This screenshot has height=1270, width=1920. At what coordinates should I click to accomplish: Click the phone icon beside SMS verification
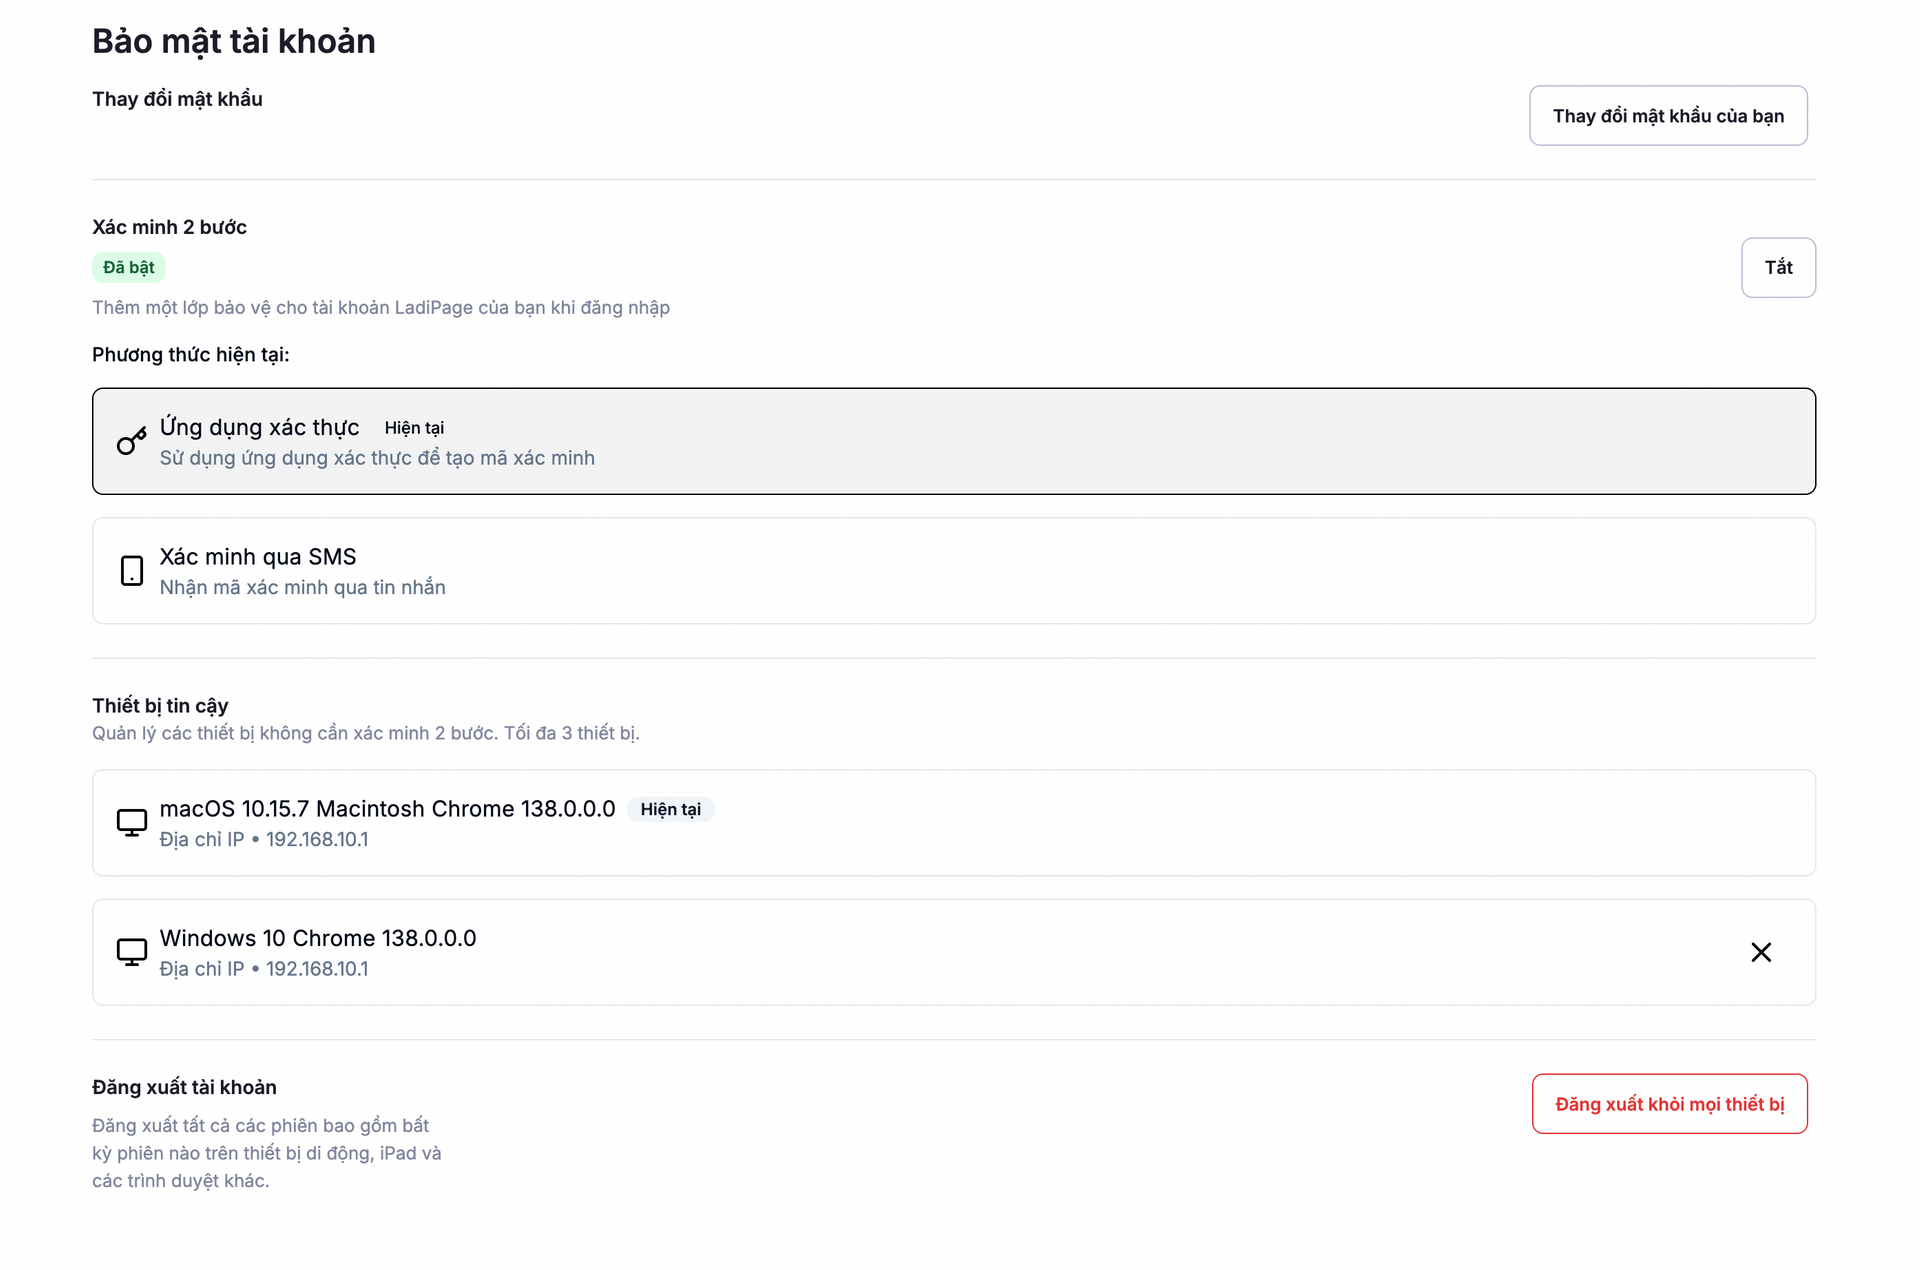pos(131,571)
